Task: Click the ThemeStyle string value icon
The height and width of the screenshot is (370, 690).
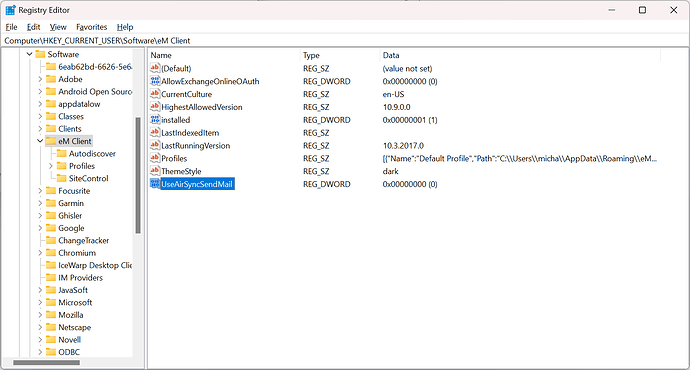Action: pos(155,171)
